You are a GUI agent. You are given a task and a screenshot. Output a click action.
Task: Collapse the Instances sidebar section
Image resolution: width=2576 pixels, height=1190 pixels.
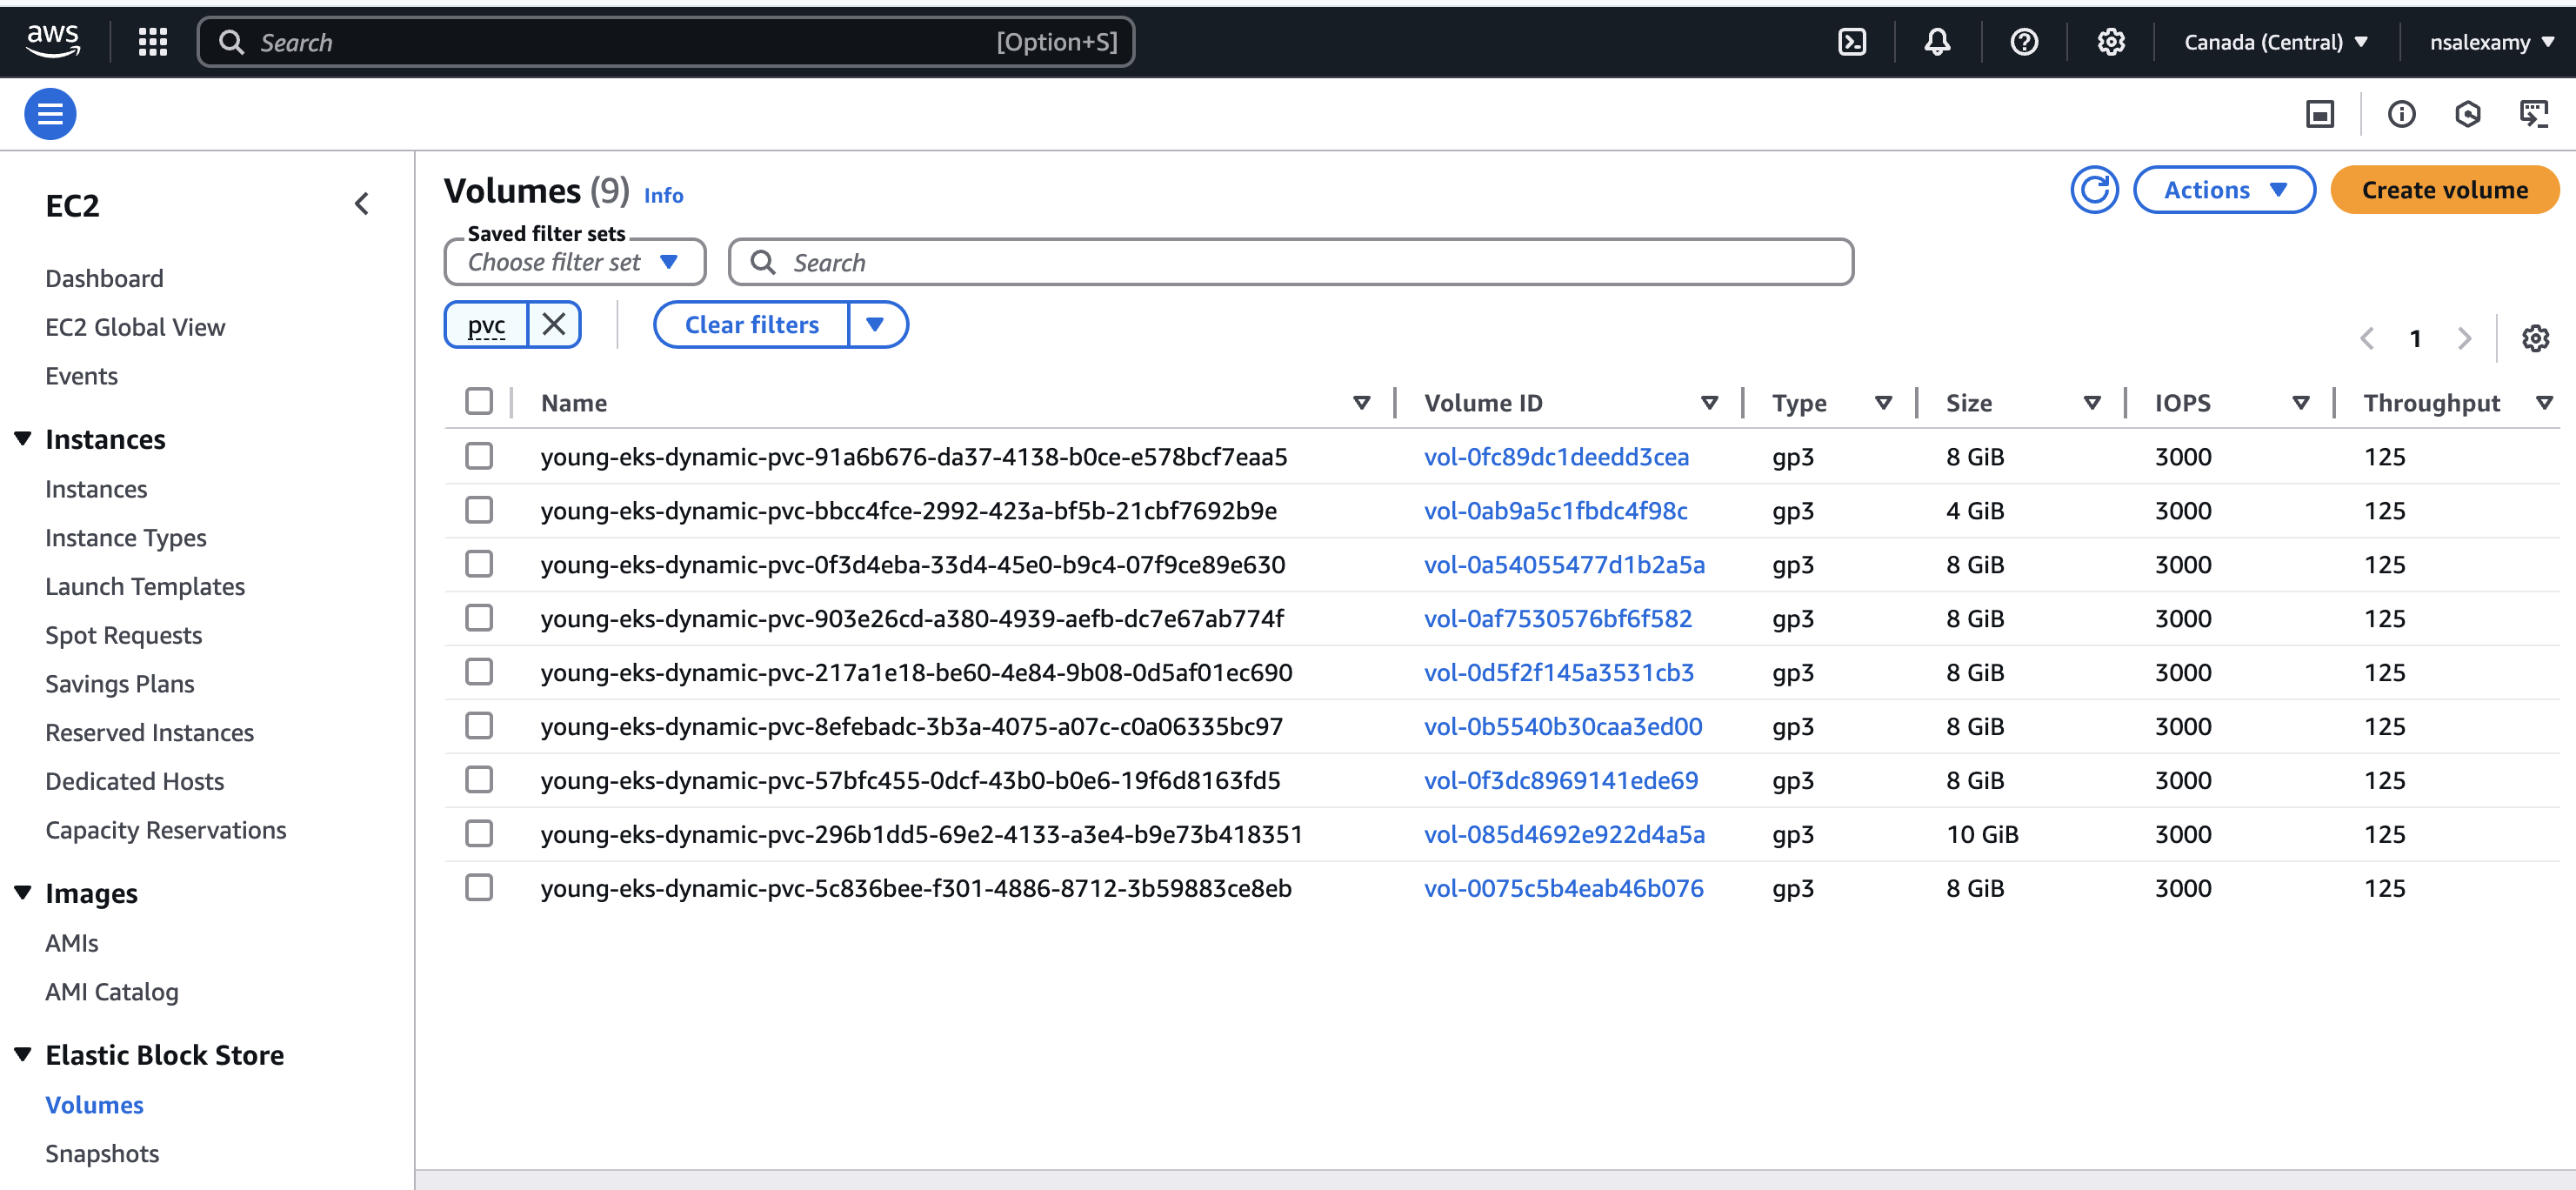click(x=22, y=439)
